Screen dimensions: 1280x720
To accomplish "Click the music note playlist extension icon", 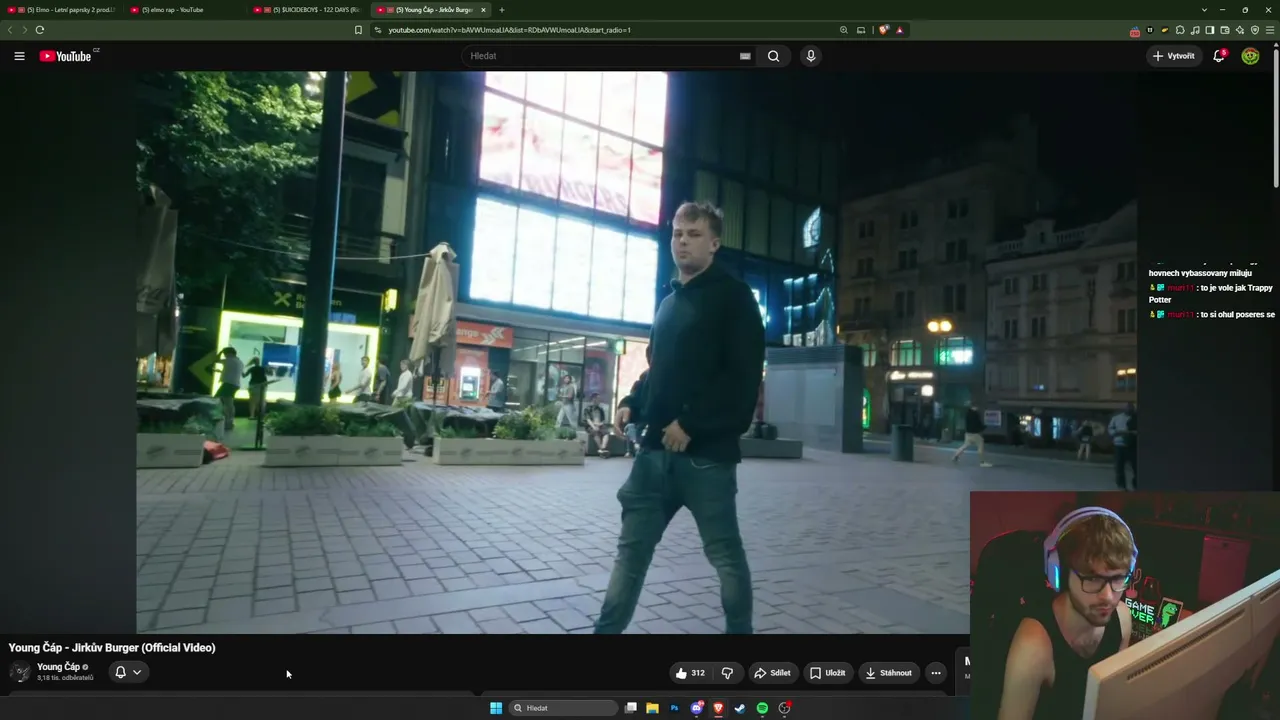I will coord(1195,30).
